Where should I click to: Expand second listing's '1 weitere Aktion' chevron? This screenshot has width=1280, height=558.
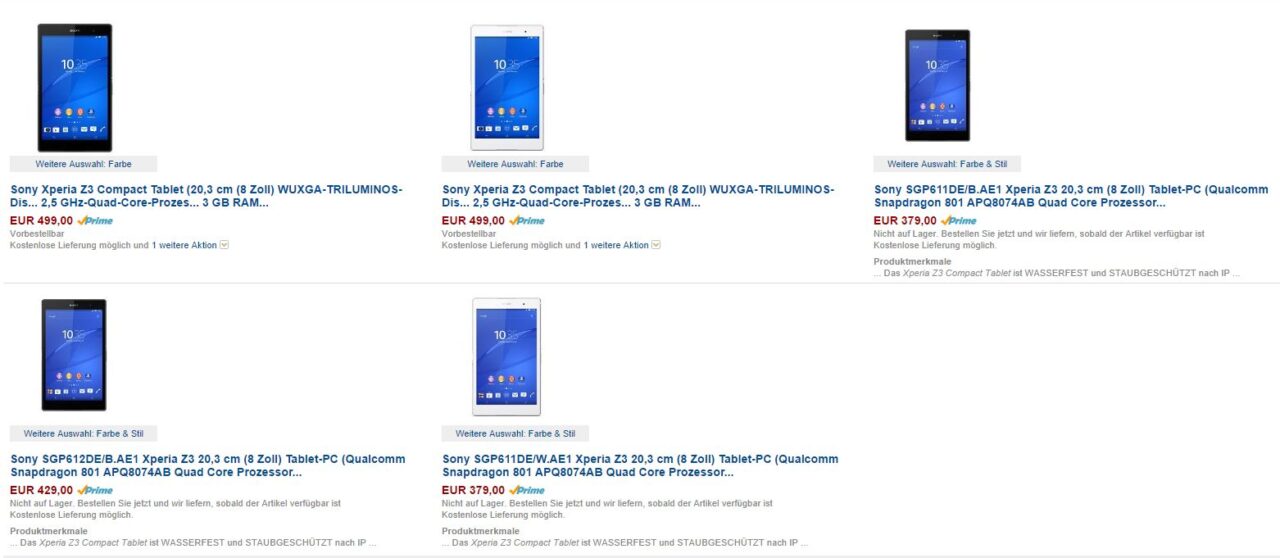(x=656, y=245)
